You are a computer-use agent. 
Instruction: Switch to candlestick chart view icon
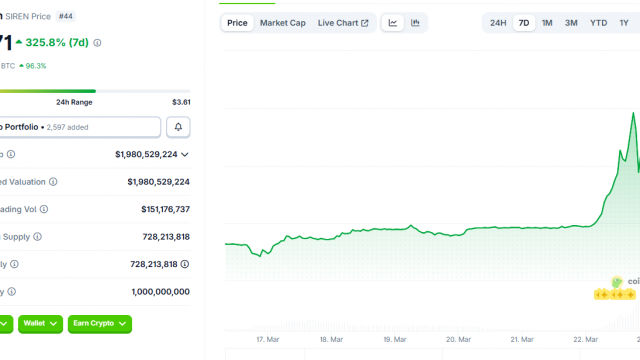pyautogui.click(x=415, y=23)
